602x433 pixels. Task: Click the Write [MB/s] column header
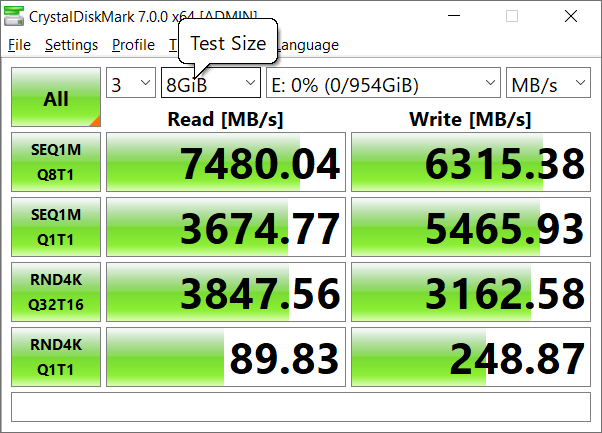click(470, 119)
